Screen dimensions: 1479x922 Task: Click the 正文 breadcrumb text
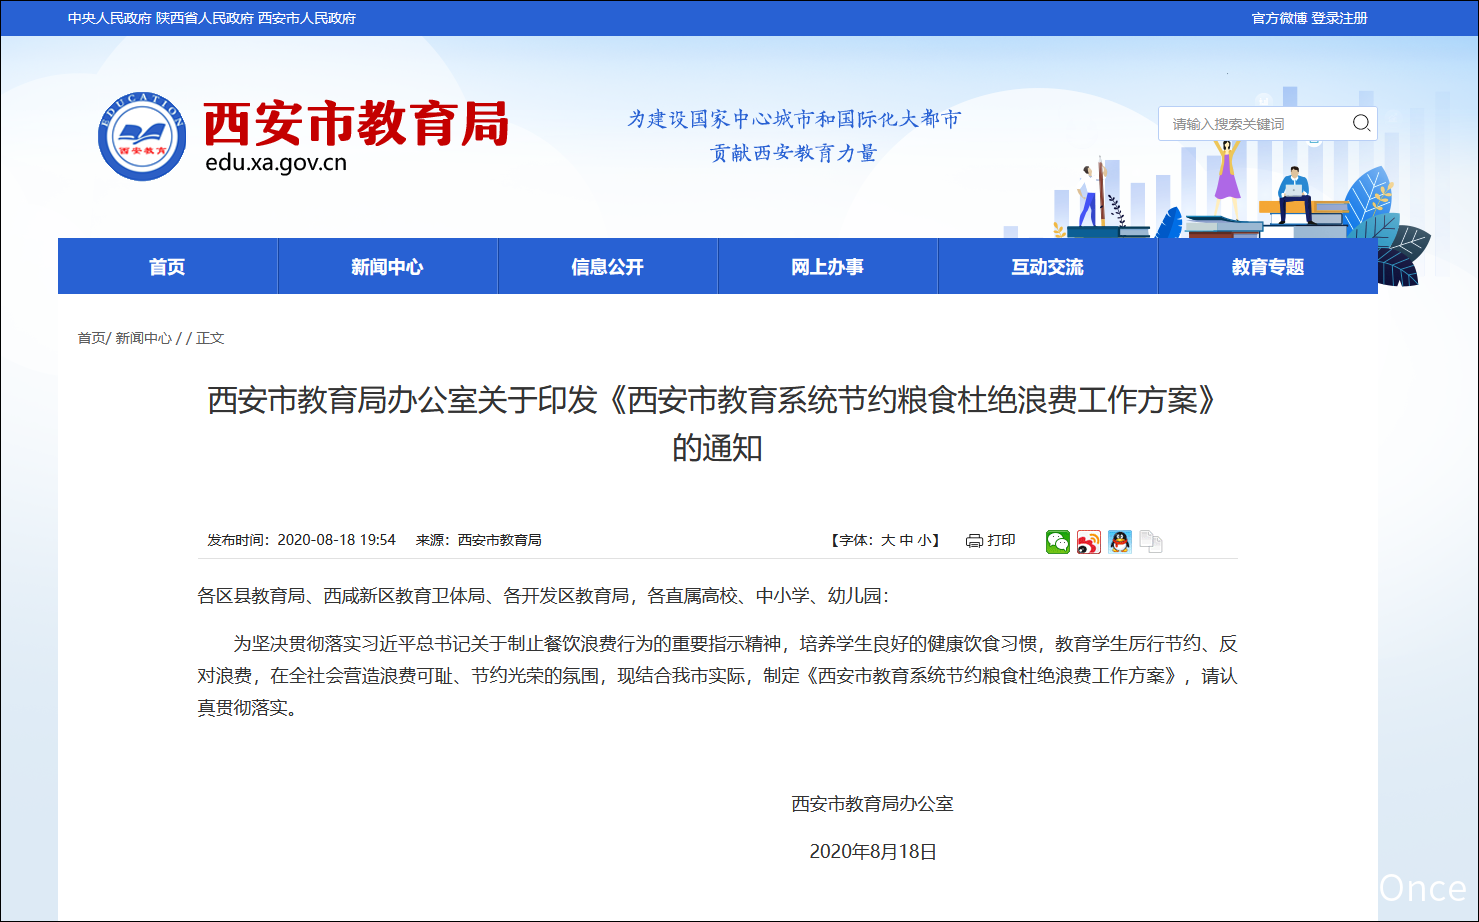(210, 338)
